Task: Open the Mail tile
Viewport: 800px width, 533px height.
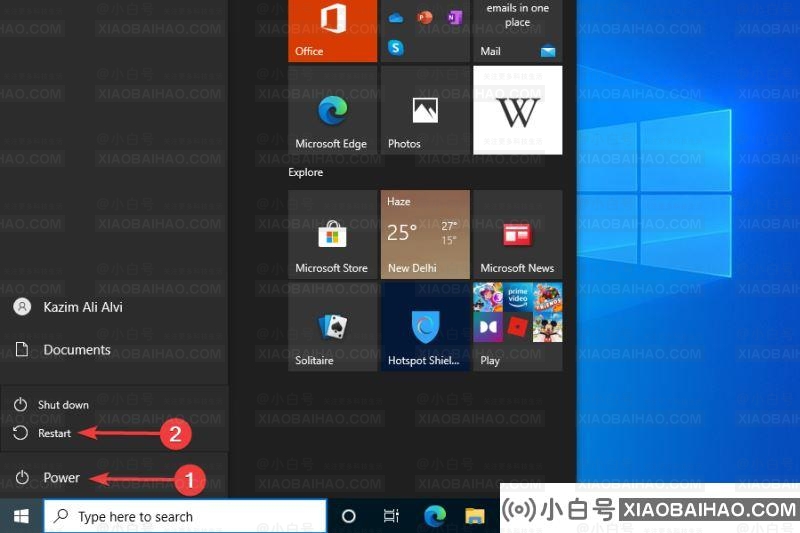Action: click(x=517, y=31)
